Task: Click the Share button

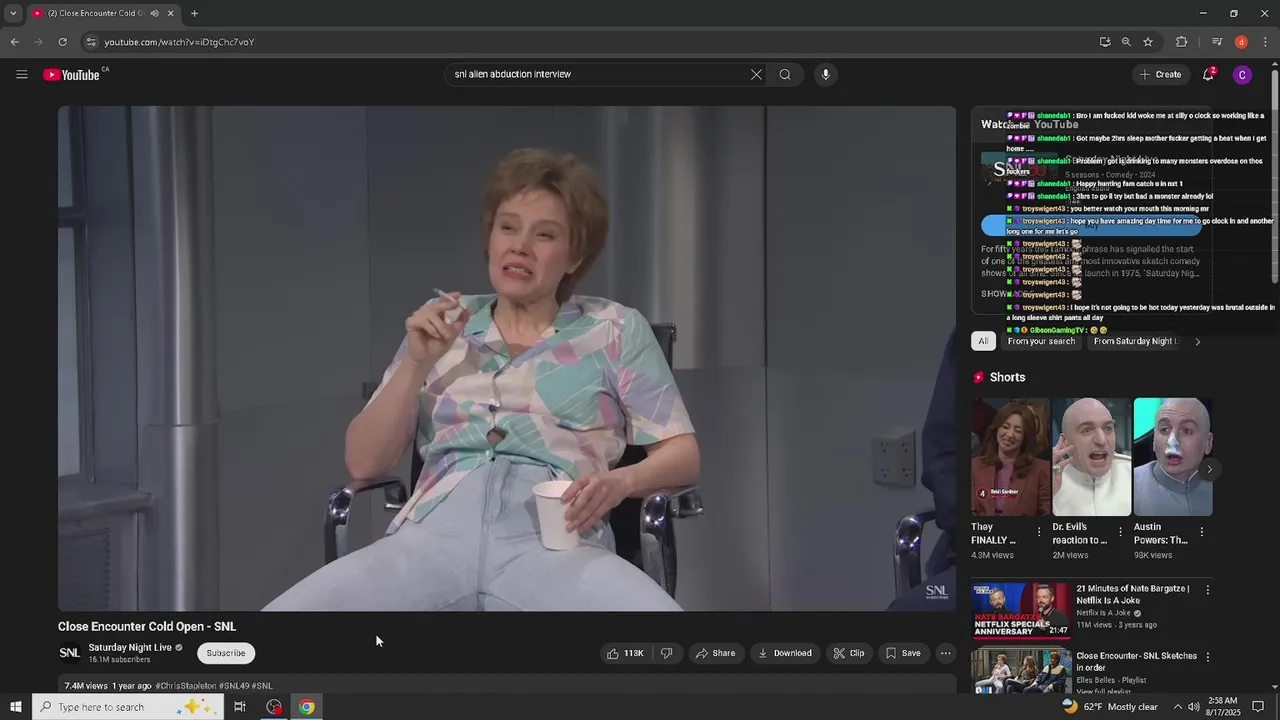Action: click(x=715, y=653)
